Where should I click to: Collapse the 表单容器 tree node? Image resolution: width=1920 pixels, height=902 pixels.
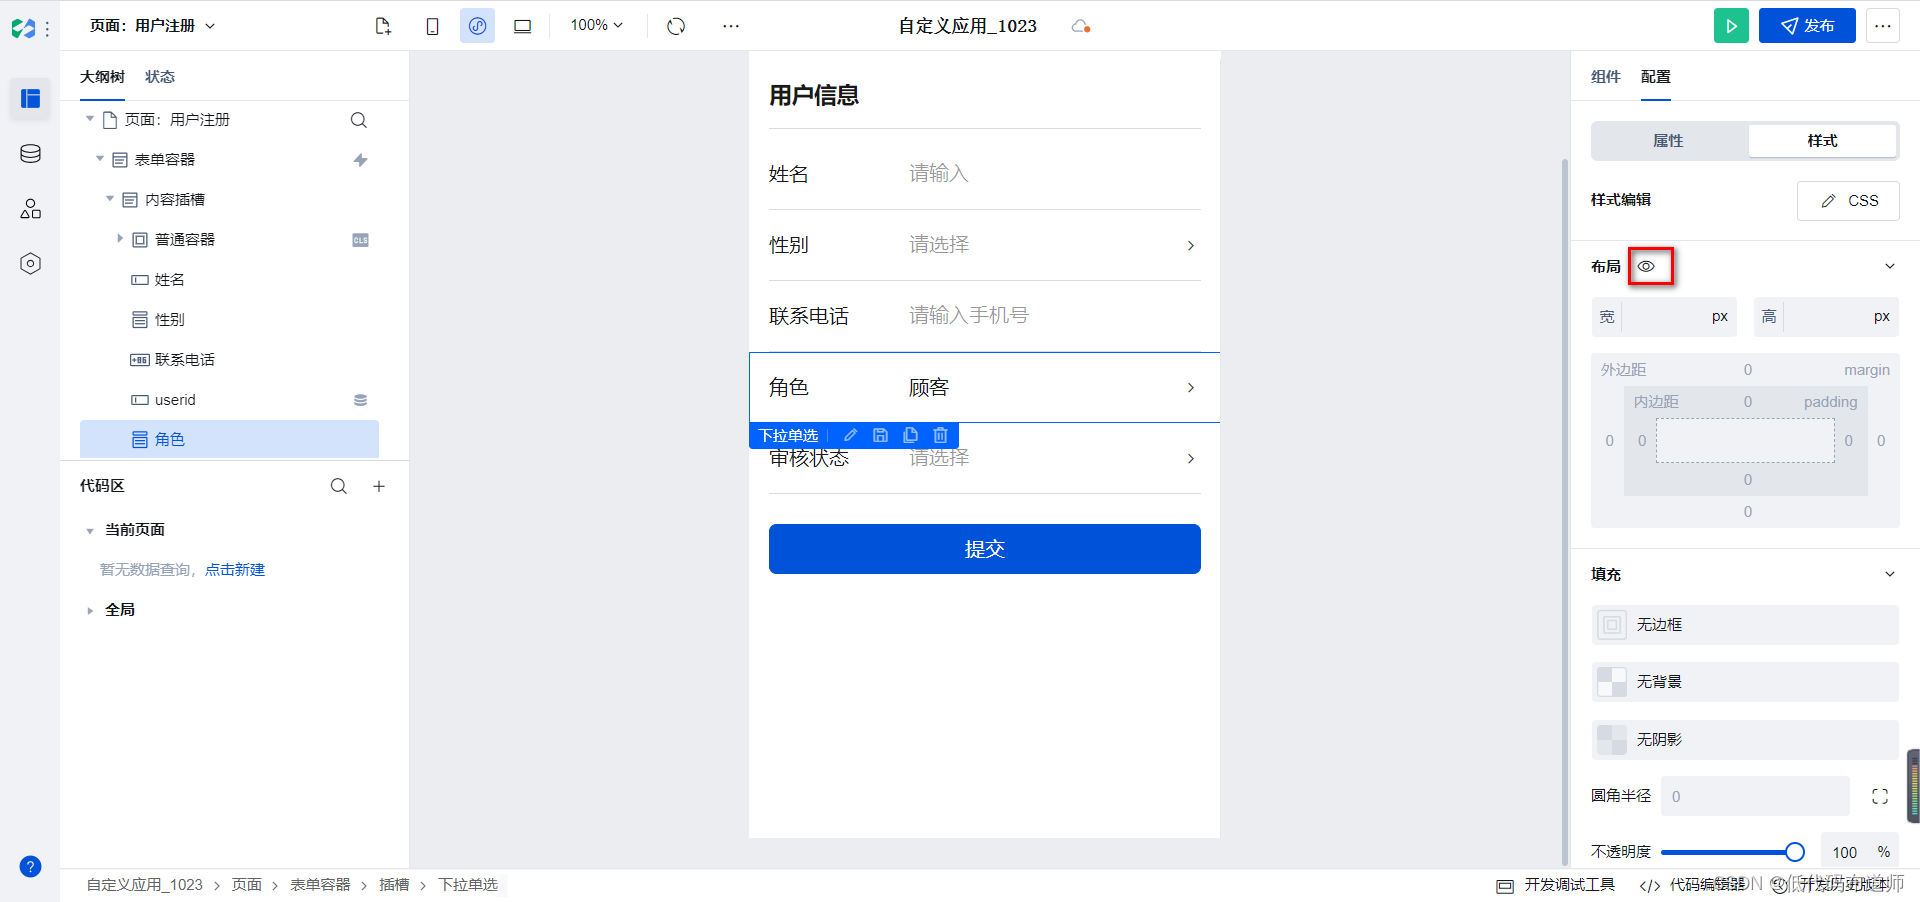click(100, 159)
